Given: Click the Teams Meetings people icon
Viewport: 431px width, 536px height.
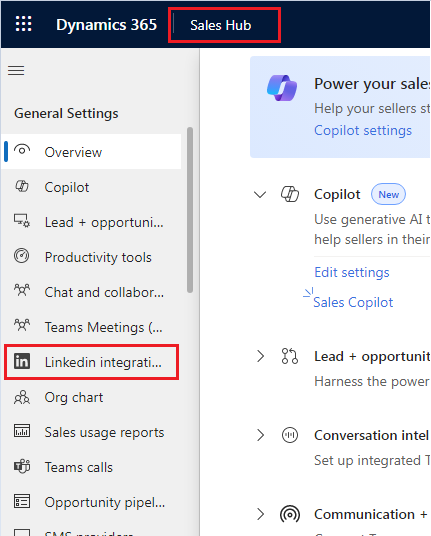Looking at the screenshot, I should tap(22, 325).
